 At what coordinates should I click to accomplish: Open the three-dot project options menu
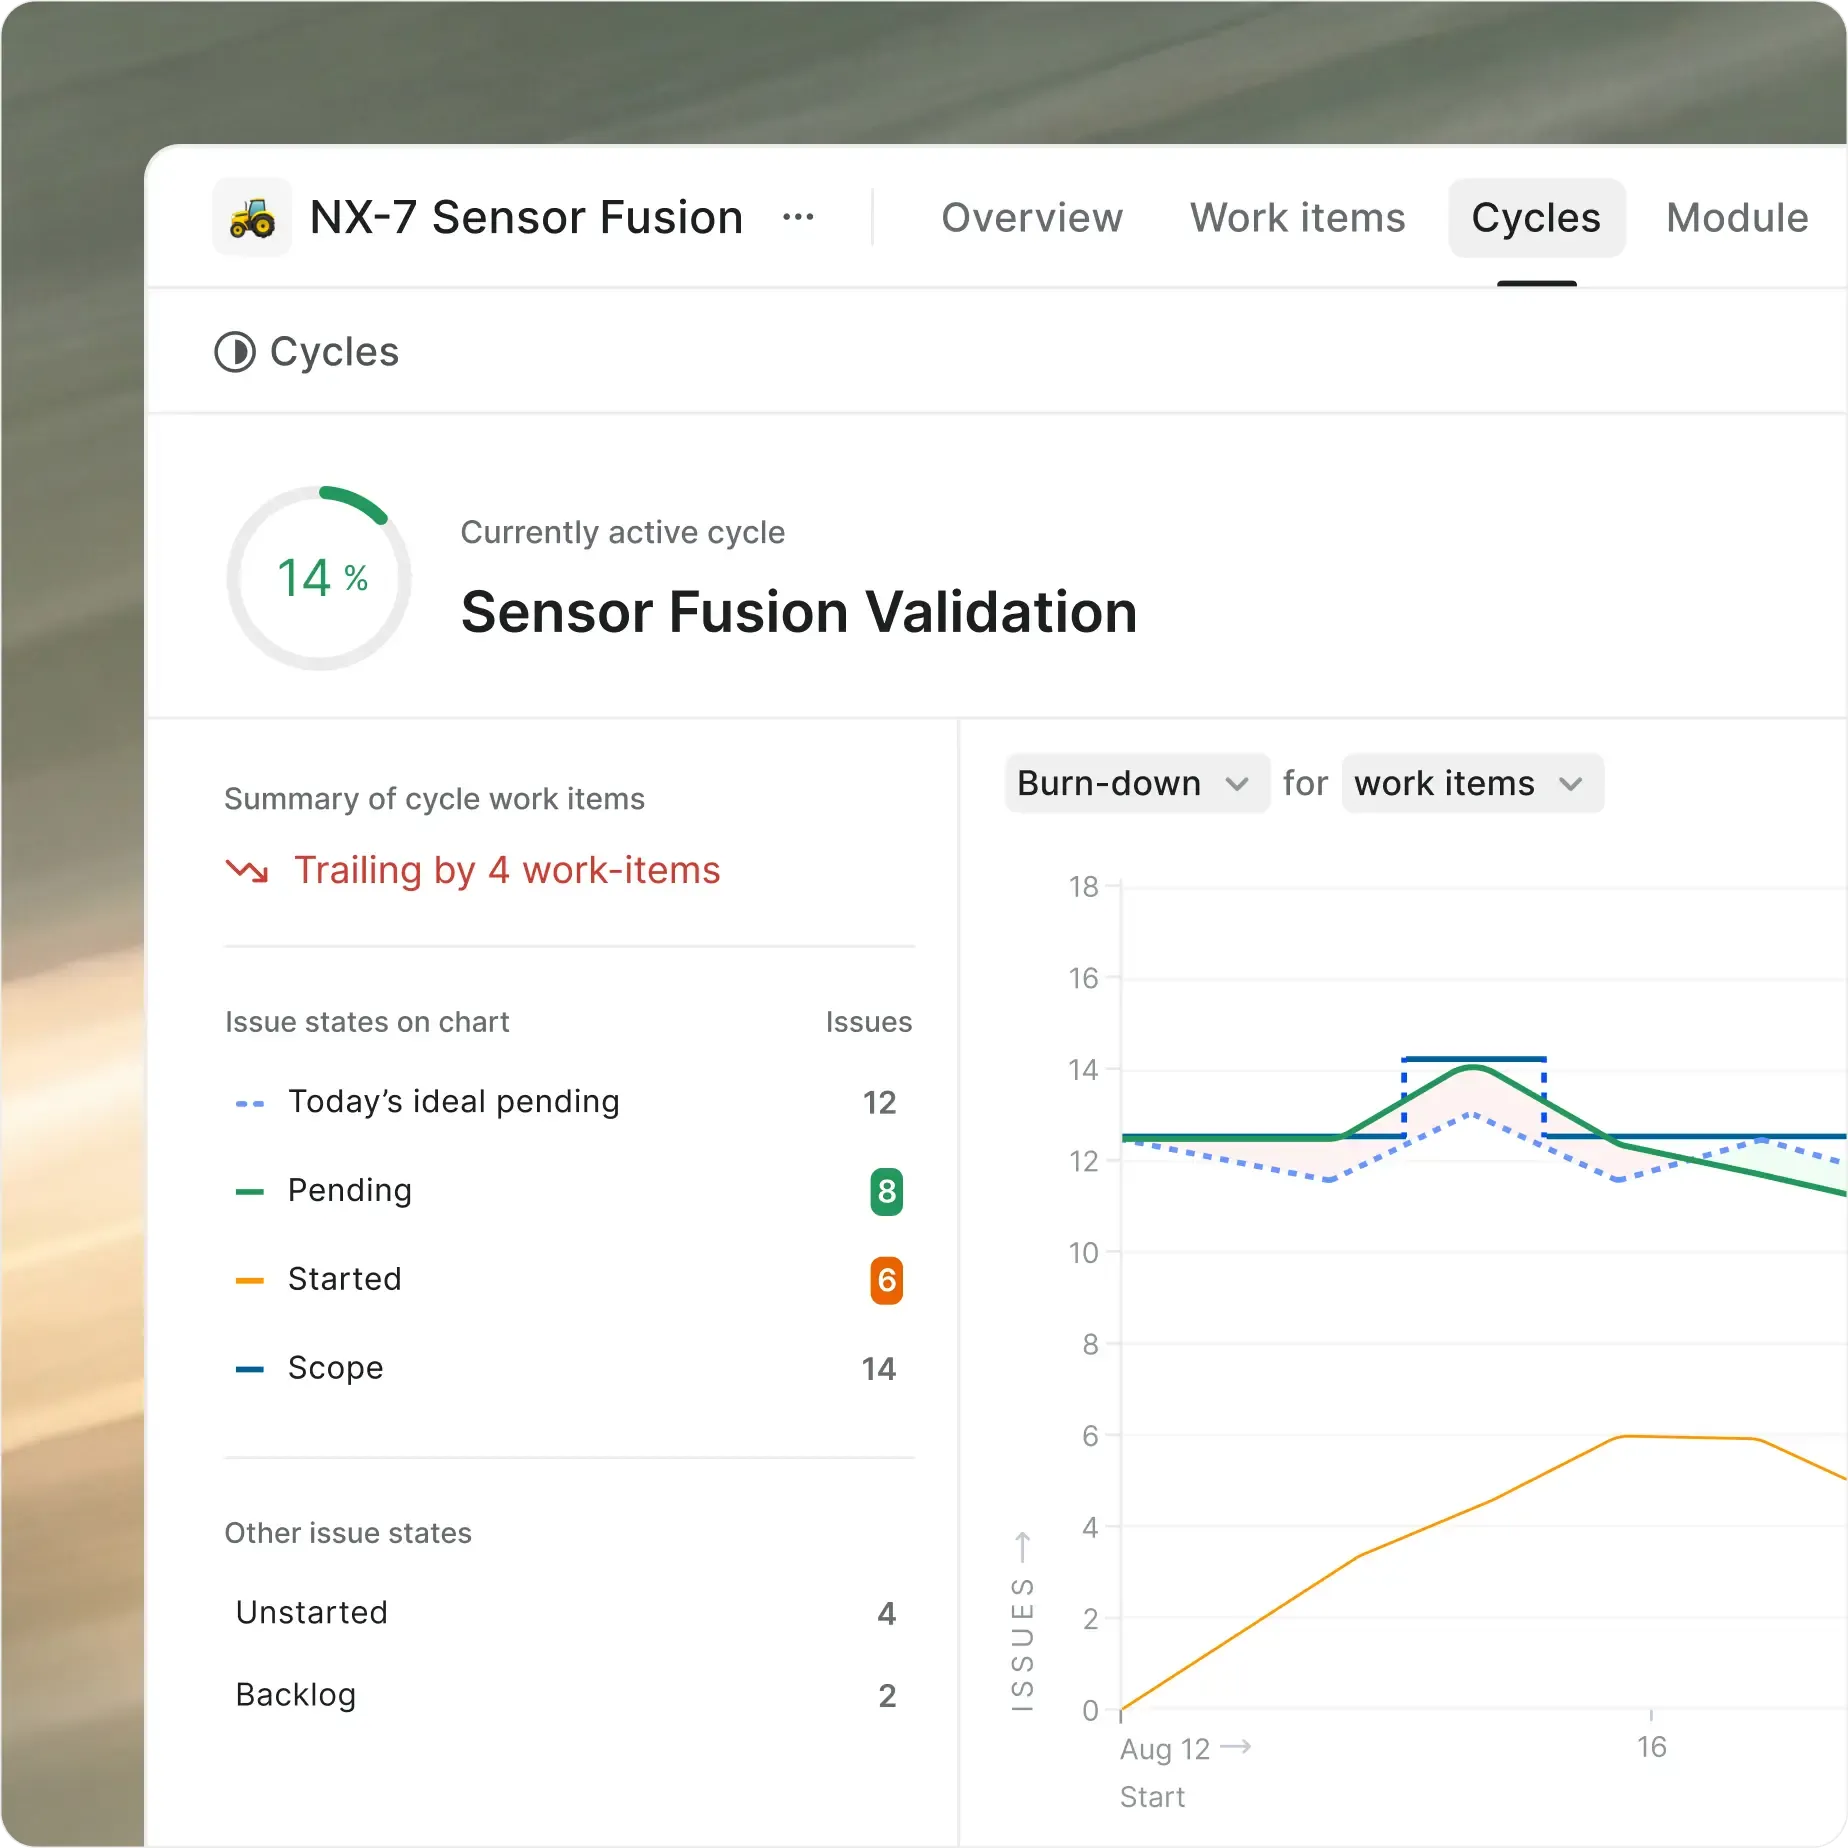click(798, 217)
